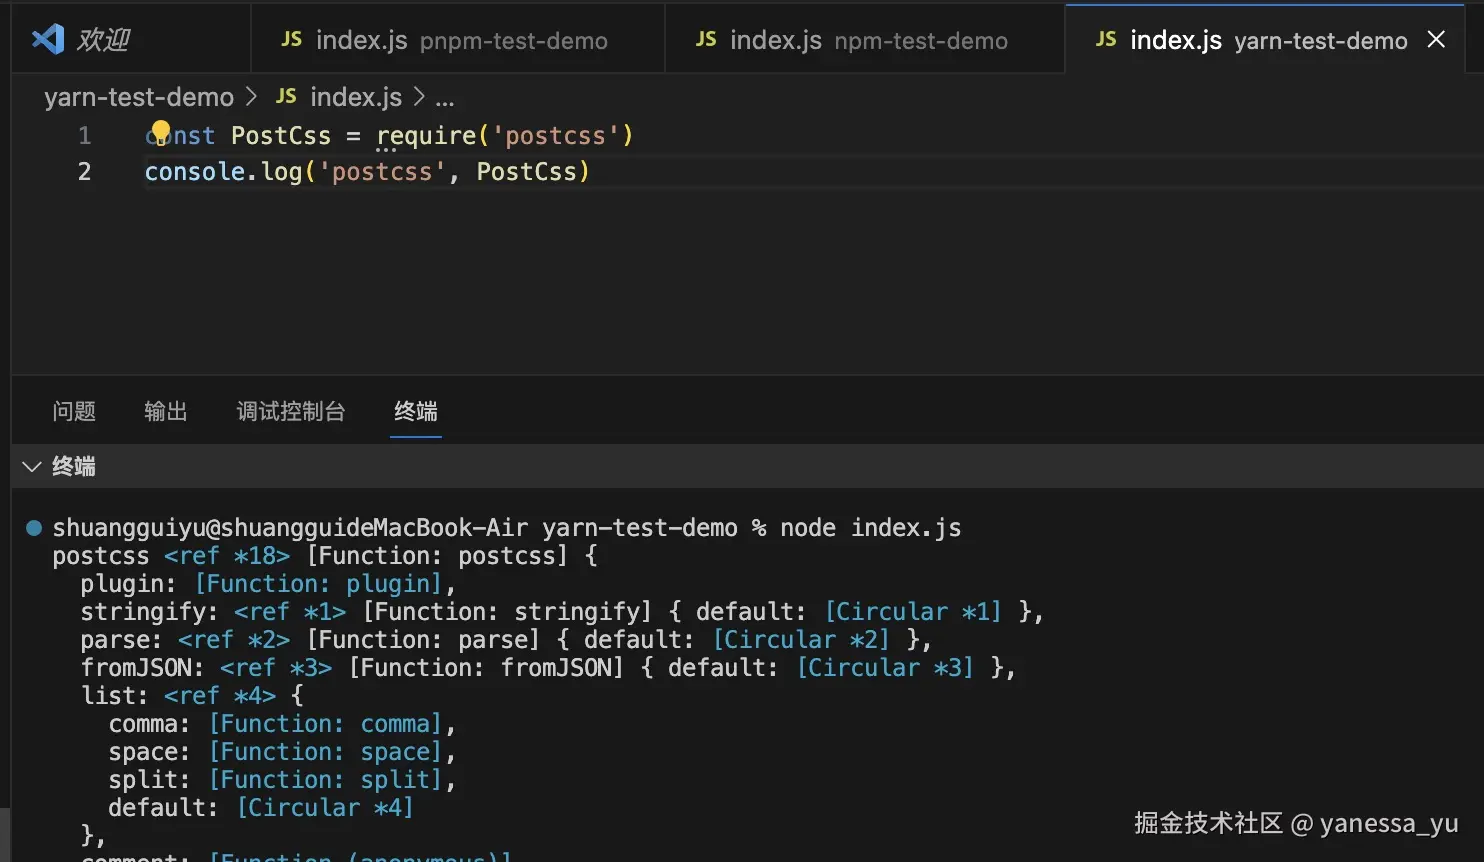This screenshot has width=1484, height=862.
Task: Open the 调试控制台 debug console tab
Action: (291, 411)
